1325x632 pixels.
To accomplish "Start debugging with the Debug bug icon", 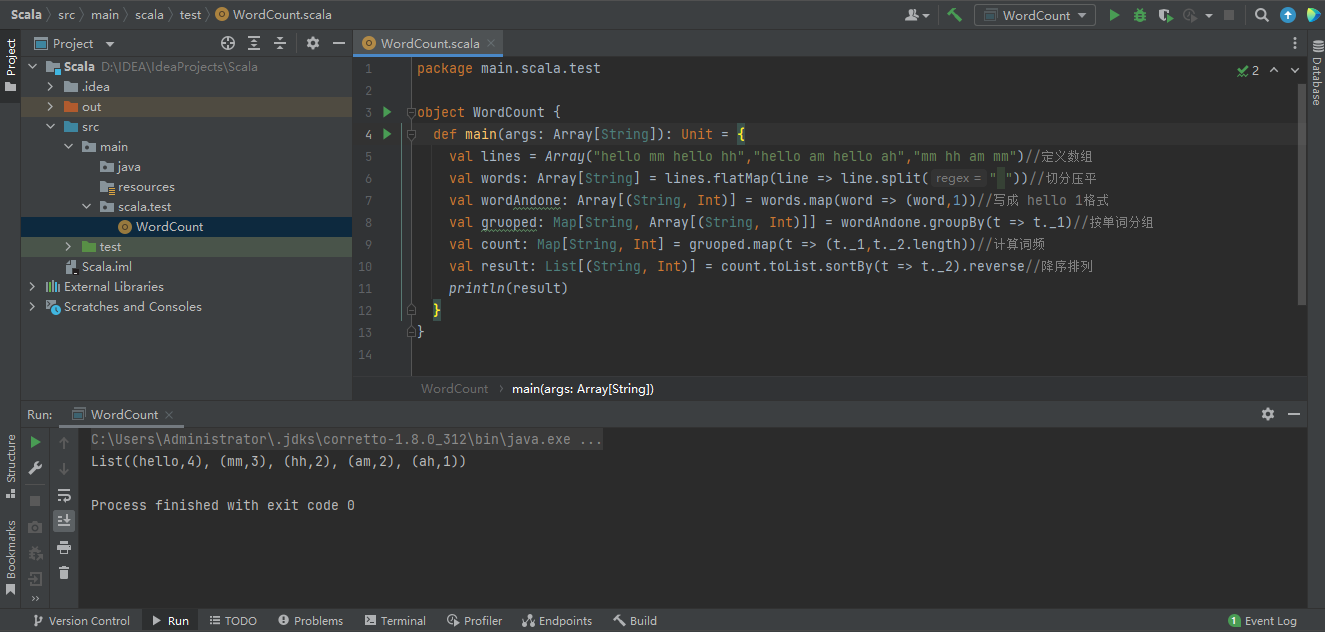I will pos(1140,15).
